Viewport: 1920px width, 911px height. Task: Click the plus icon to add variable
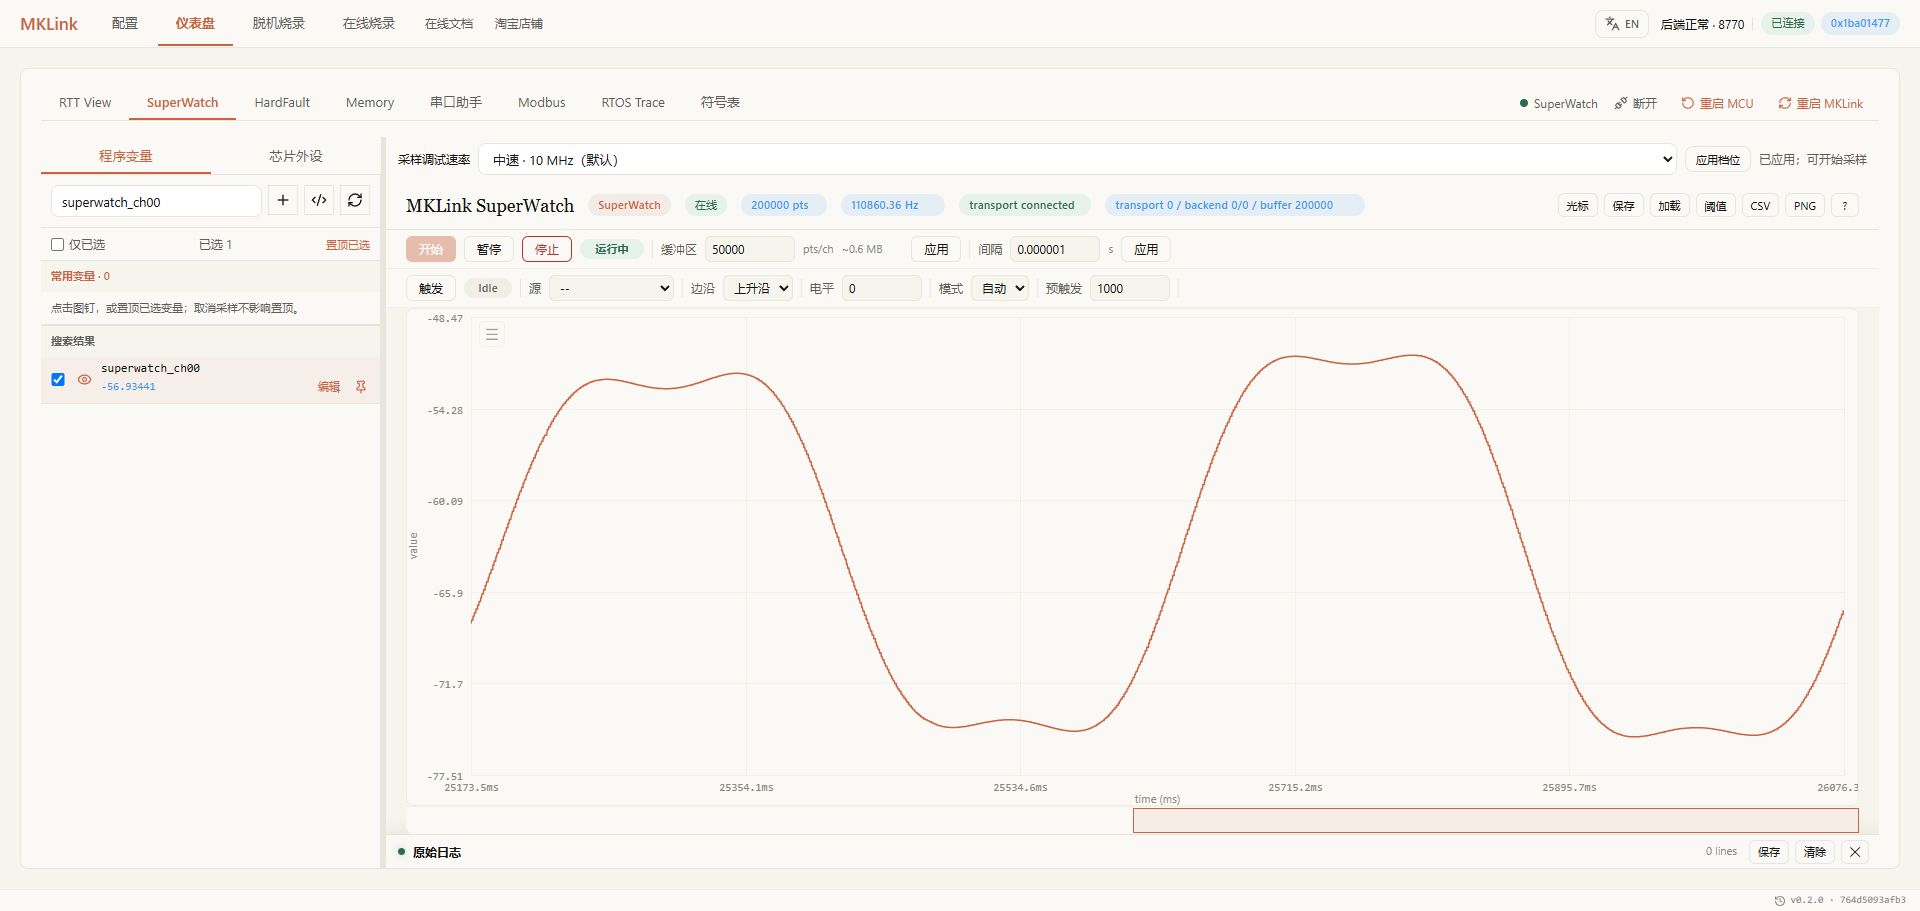[x=283, y=201]
